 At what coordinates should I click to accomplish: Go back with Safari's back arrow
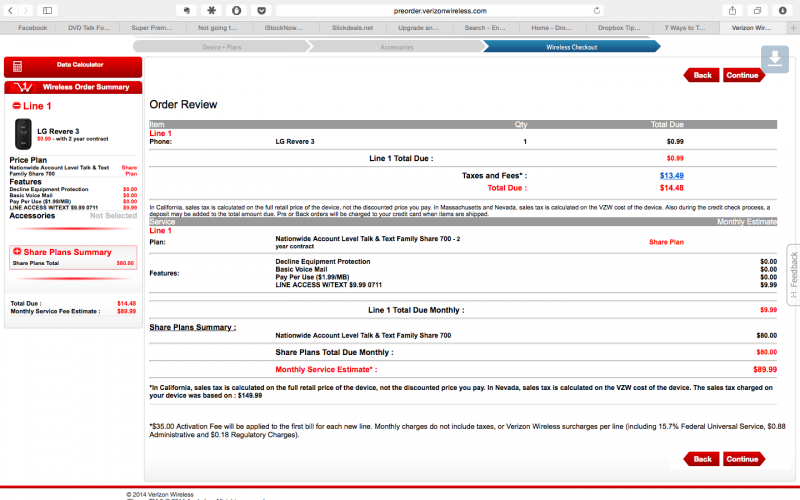click(x=10, y=10)
